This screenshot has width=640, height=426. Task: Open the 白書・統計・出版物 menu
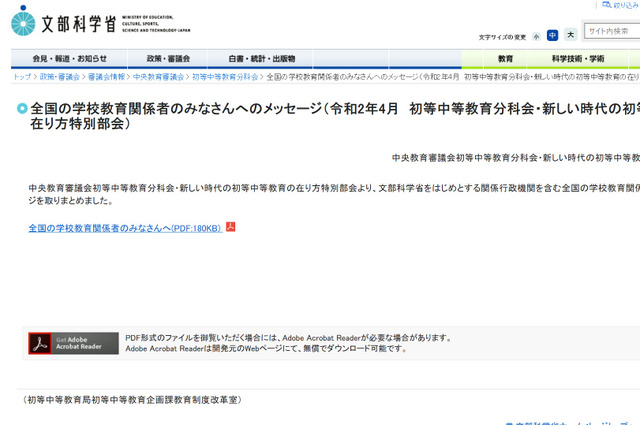click(x=261, y=59)
